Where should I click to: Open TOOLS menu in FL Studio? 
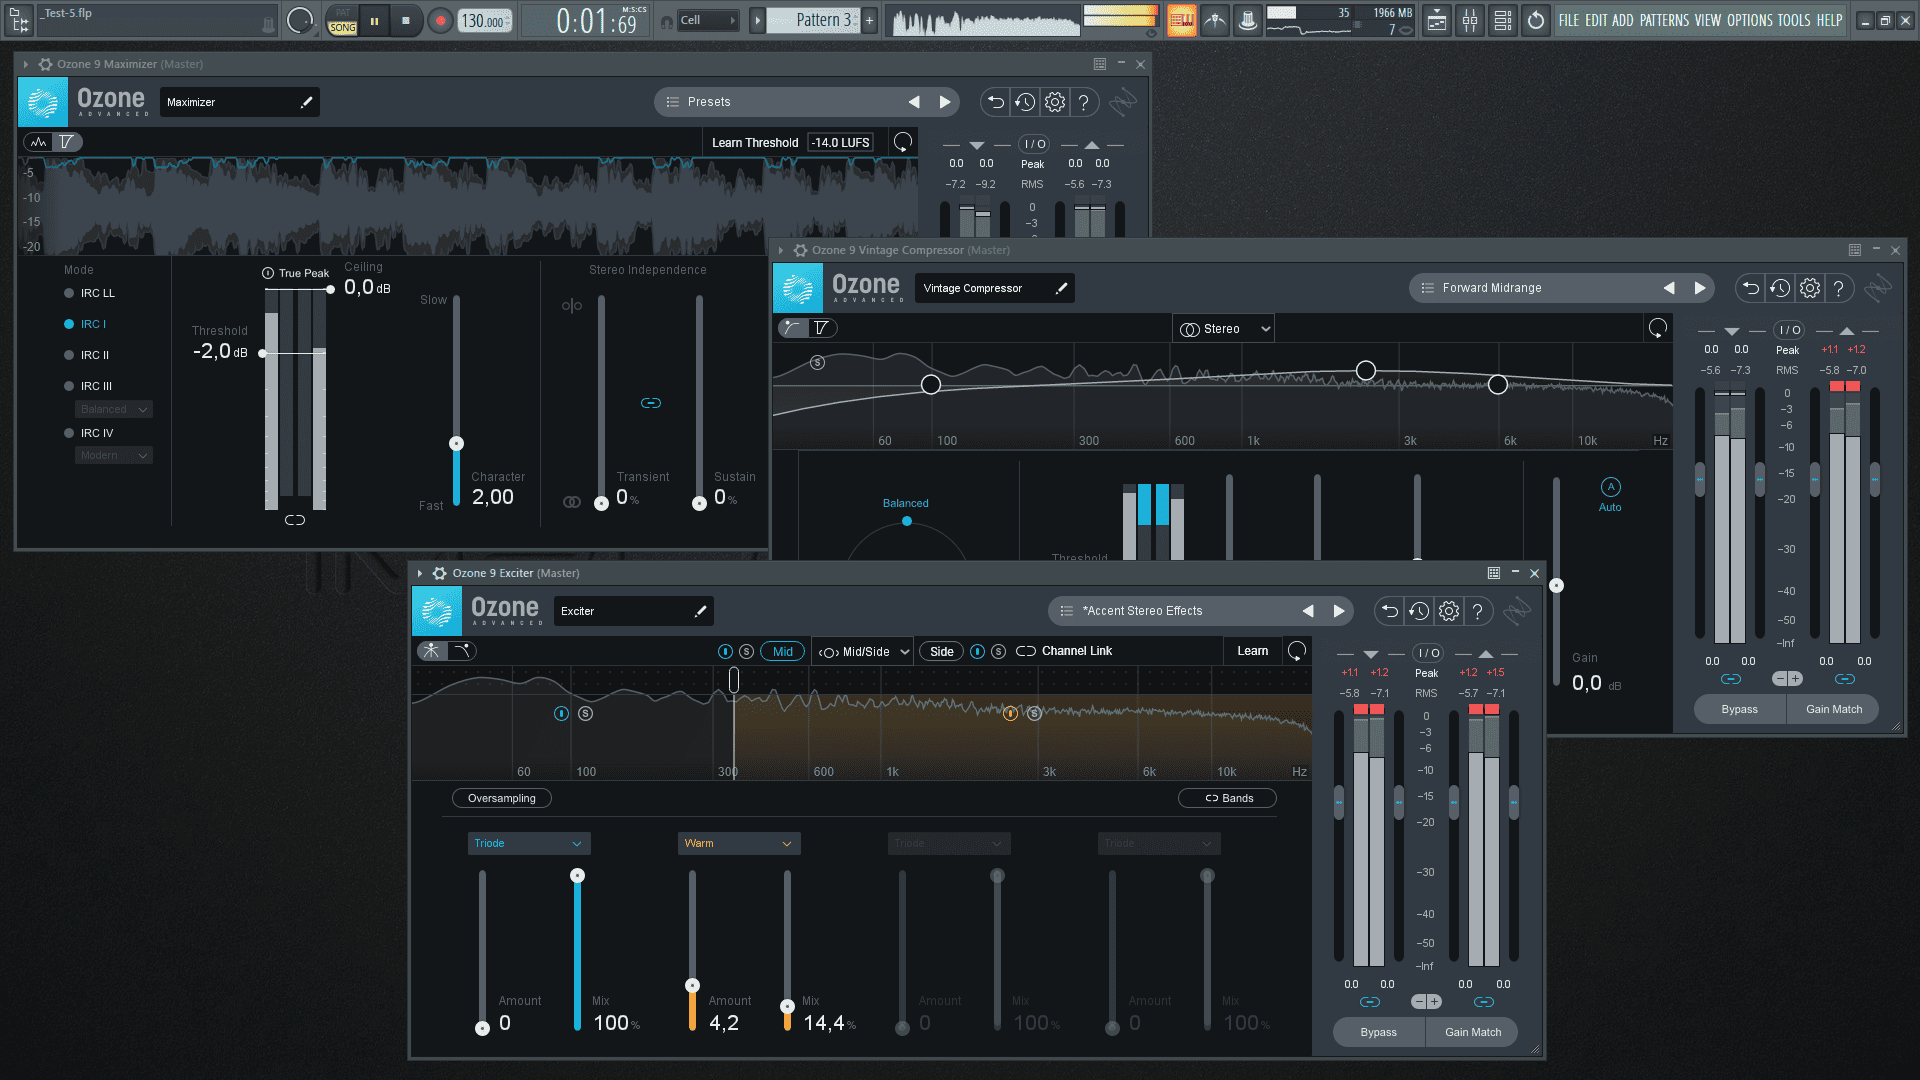tap(1794, 20)
